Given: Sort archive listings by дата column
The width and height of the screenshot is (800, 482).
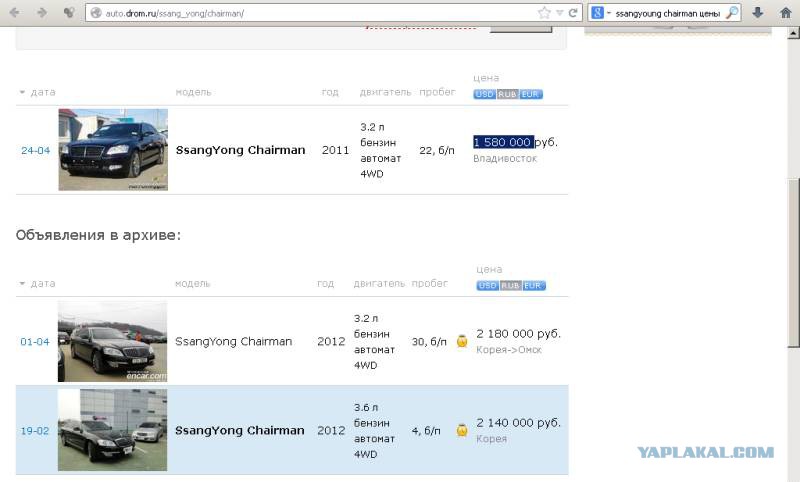Looking at the screenshot, I should (43, 284).
